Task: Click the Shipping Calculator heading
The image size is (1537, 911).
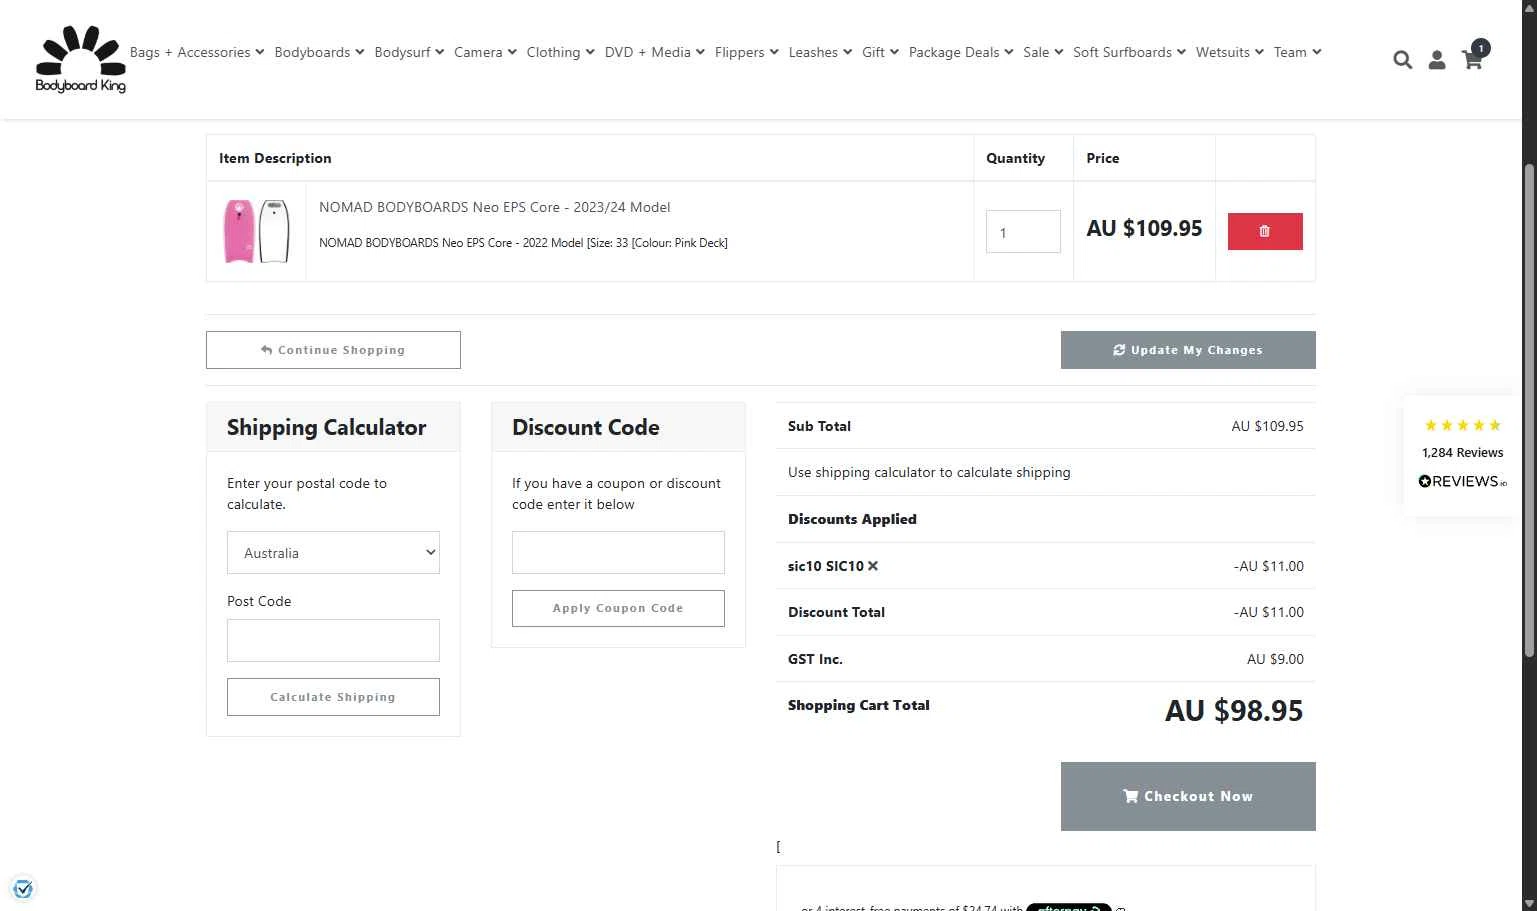Action: (x=326, y=427)
